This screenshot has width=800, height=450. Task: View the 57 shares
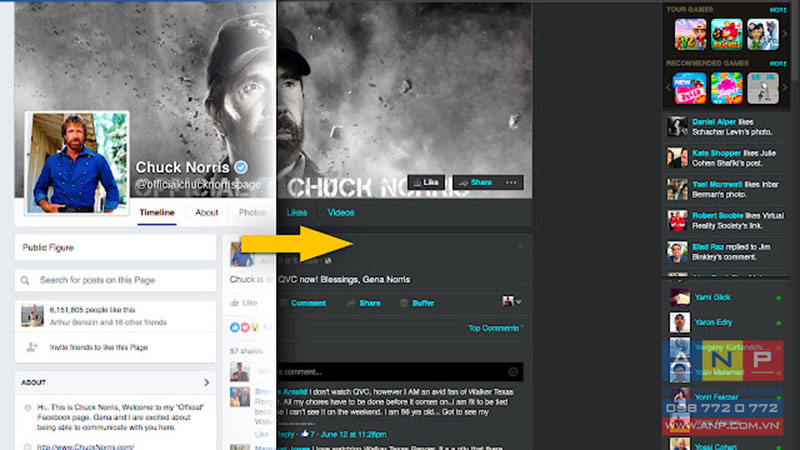pos(246,351)
